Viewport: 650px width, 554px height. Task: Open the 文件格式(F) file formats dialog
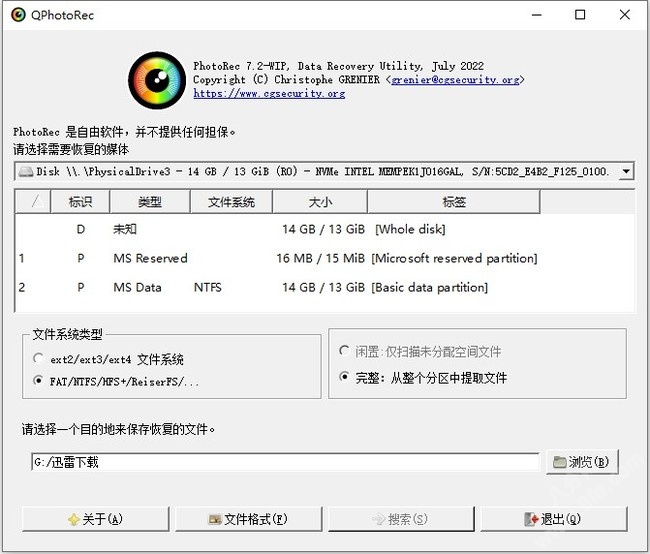(249, 519)
